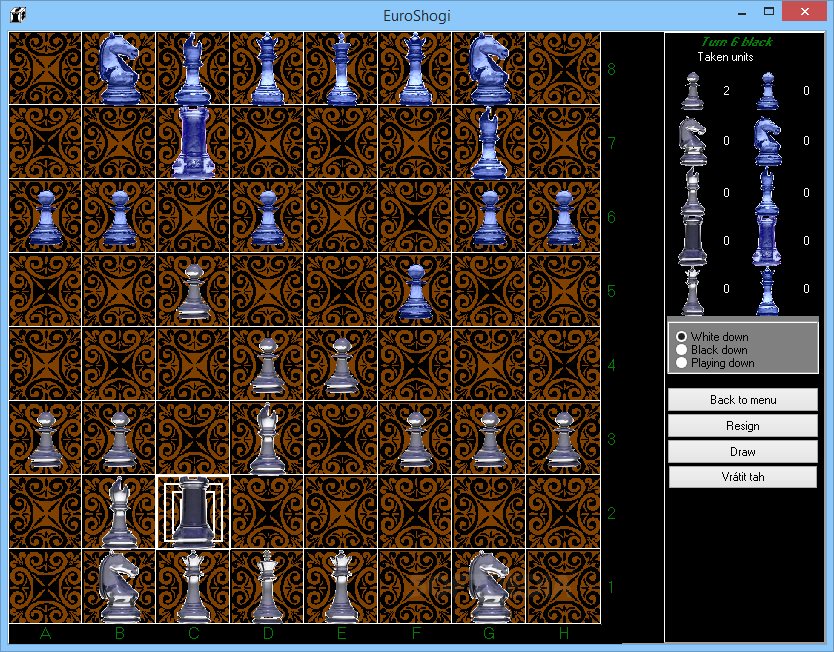Select the white pawn on A3

(x=45, y=439)
